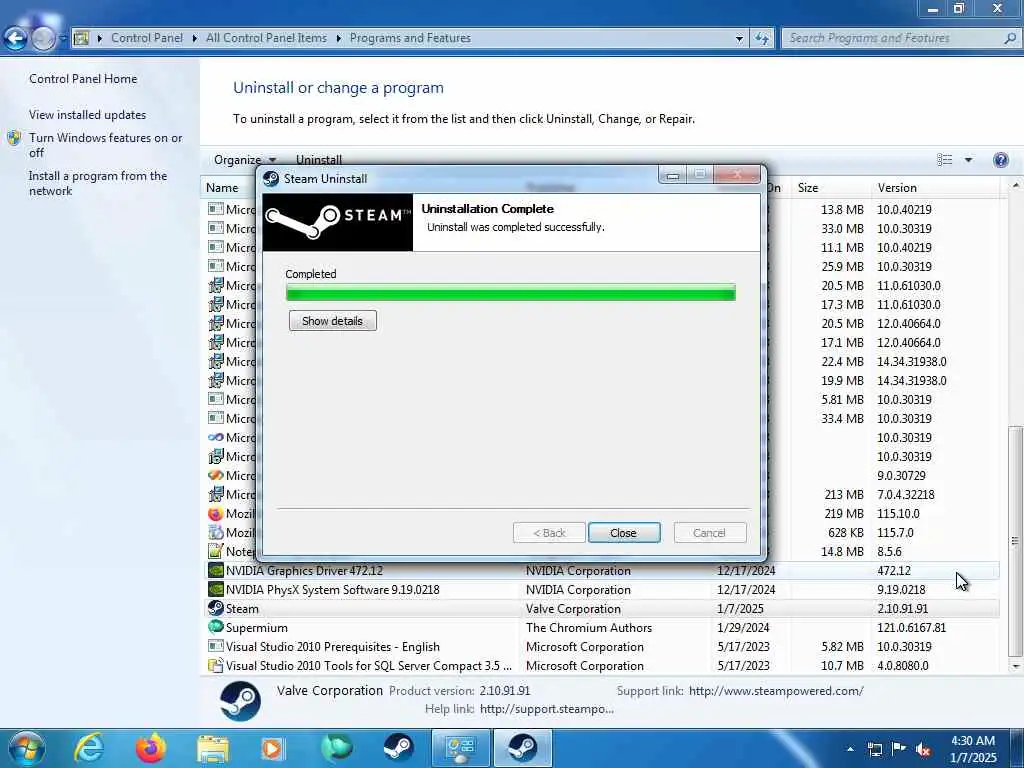This screenshot has height=768, width=1024.
Task: Open help link support.steampo...
Action: [547, 709]
